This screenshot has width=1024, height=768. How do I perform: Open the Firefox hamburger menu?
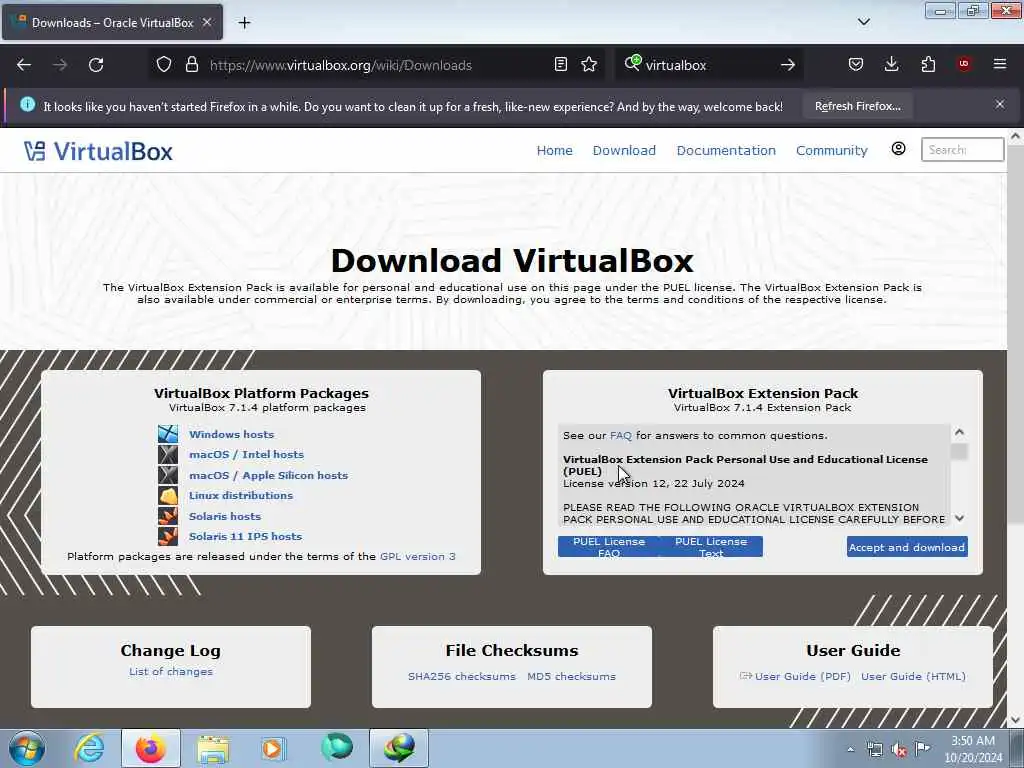[1000, 64]
